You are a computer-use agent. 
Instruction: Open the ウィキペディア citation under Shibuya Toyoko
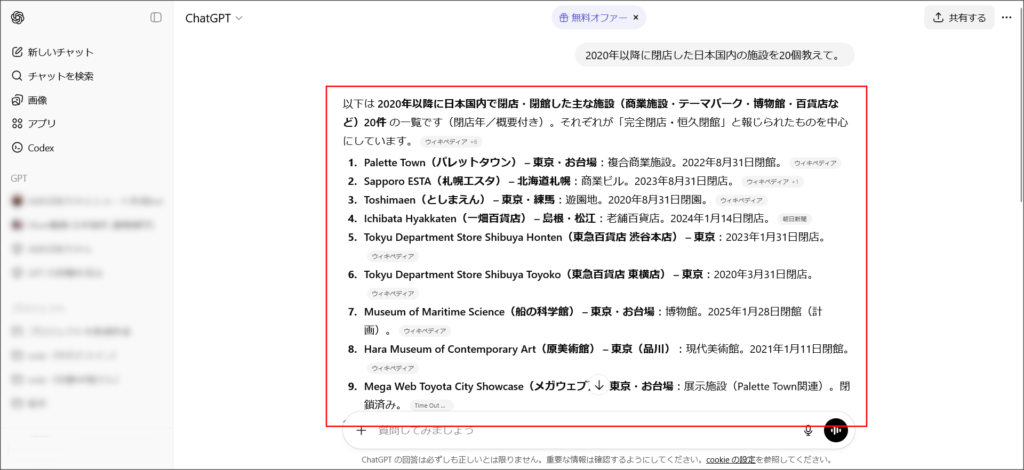393,294
